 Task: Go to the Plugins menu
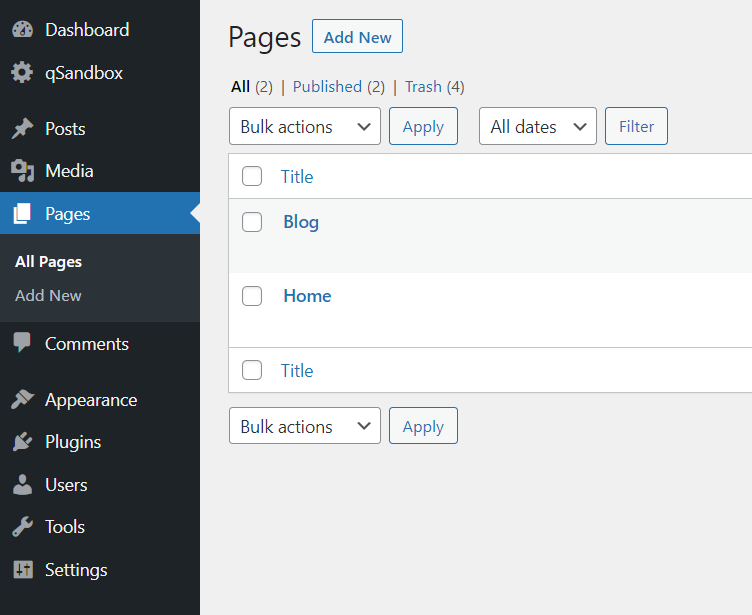[x=100, y=442]
